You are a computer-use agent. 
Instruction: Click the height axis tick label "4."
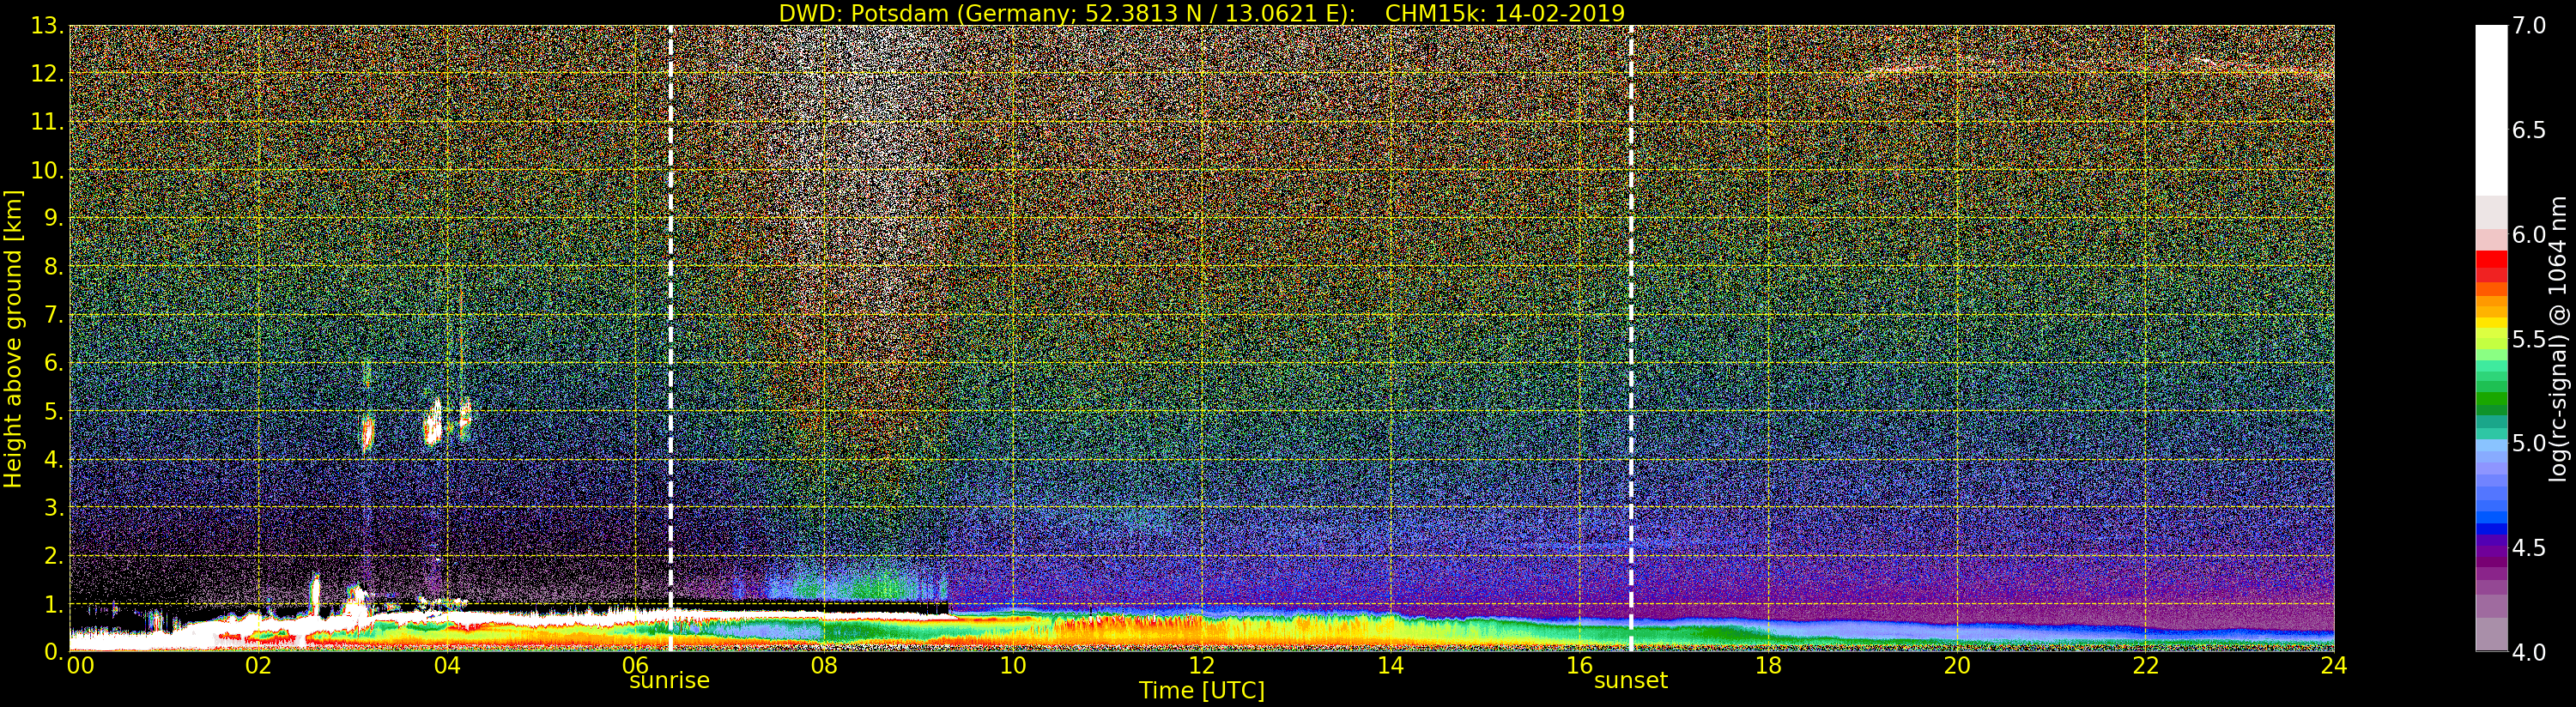tap(53, 460)
